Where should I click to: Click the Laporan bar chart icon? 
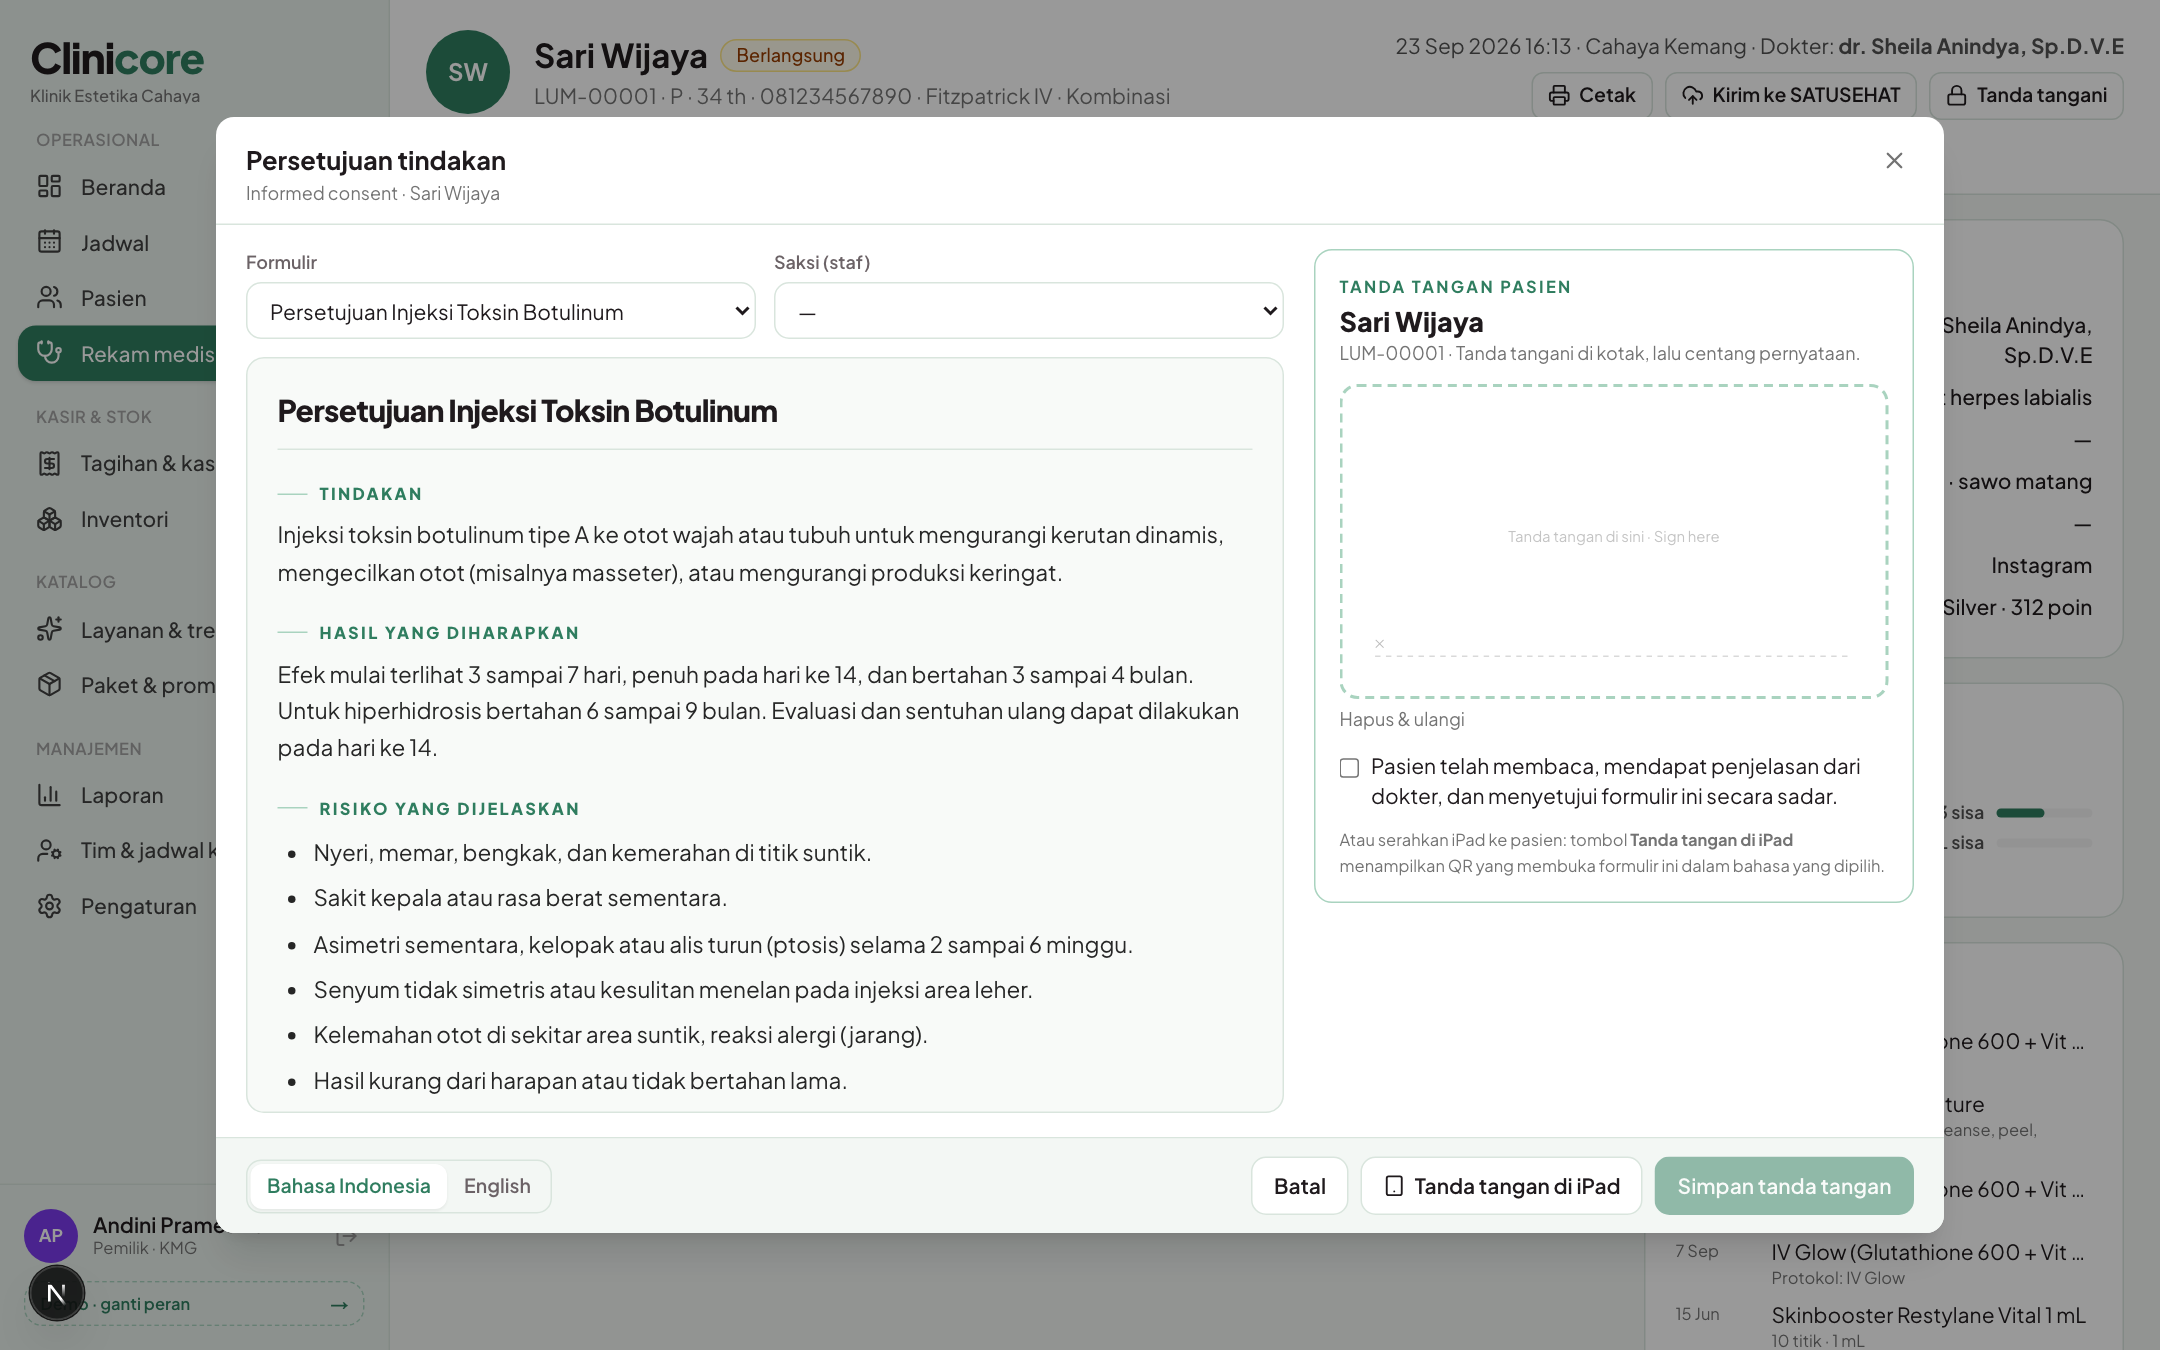click(x=50, y=795)
